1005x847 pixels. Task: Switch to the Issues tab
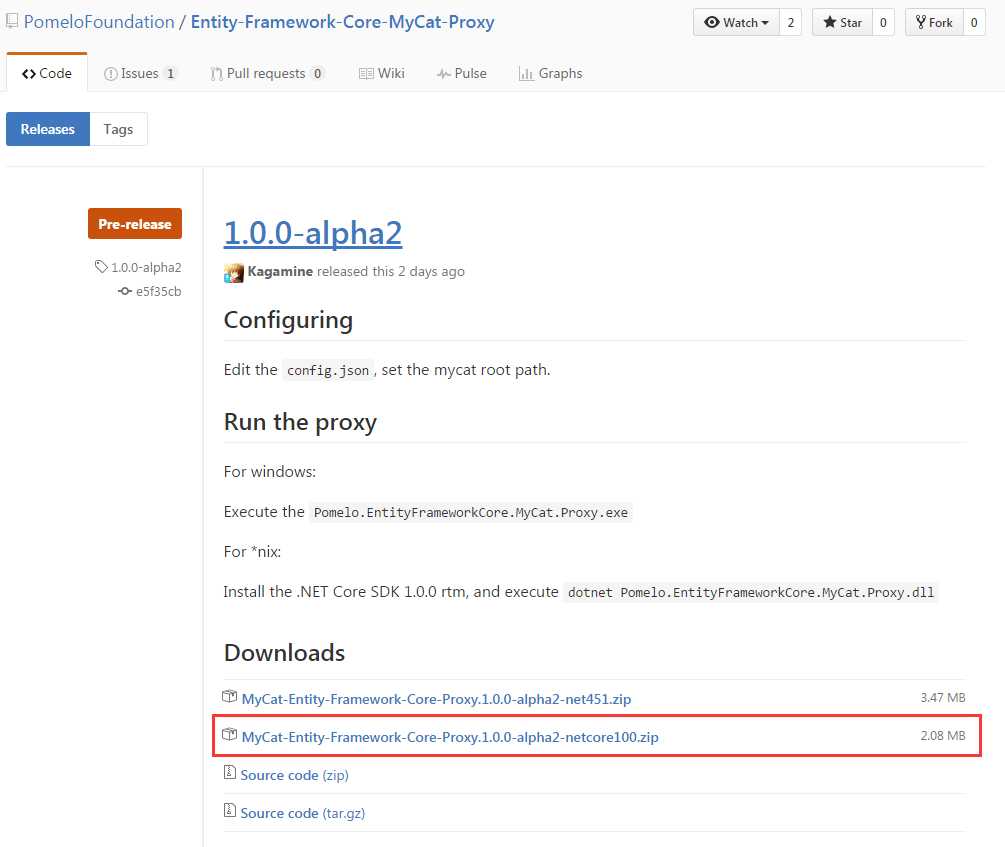point(140,73)
